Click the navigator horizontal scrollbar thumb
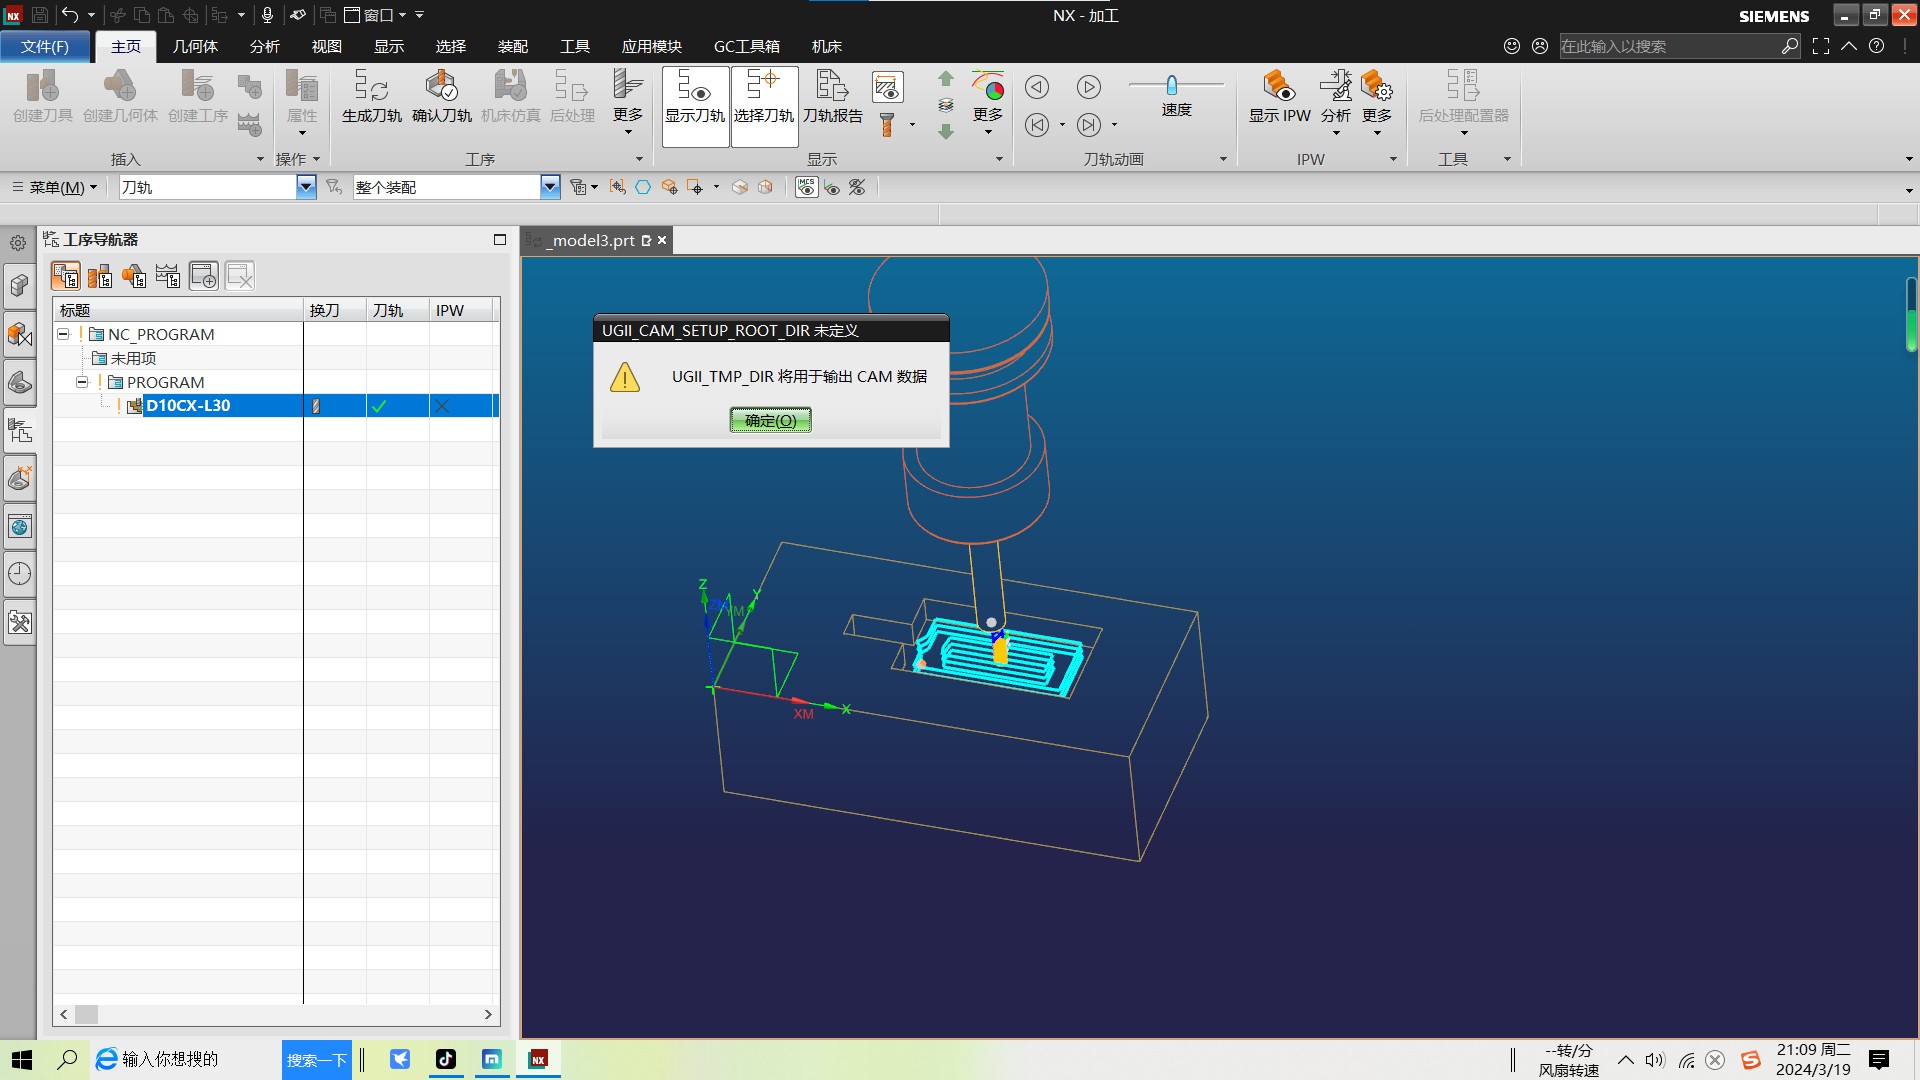The width and height of the screenshot is (1920, 1080). coord(87,1014)
